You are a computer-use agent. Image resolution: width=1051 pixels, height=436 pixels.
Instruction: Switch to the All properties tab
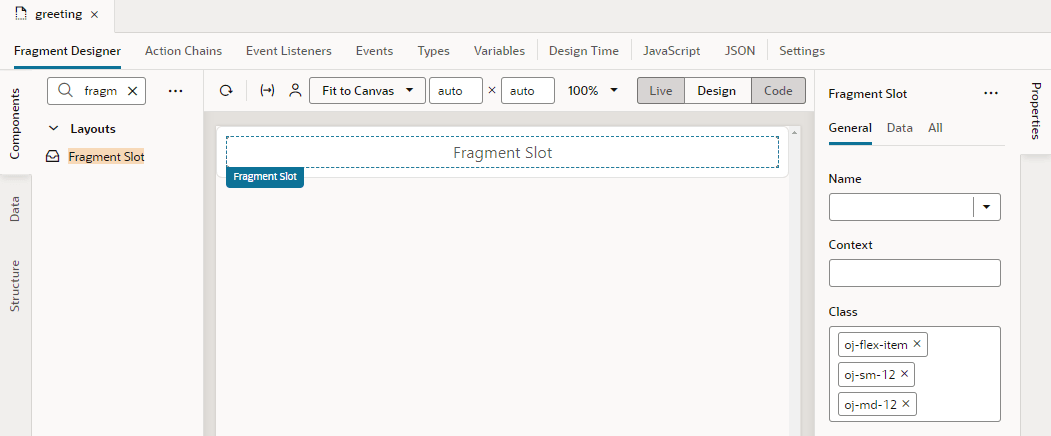[x=935, y=127]
